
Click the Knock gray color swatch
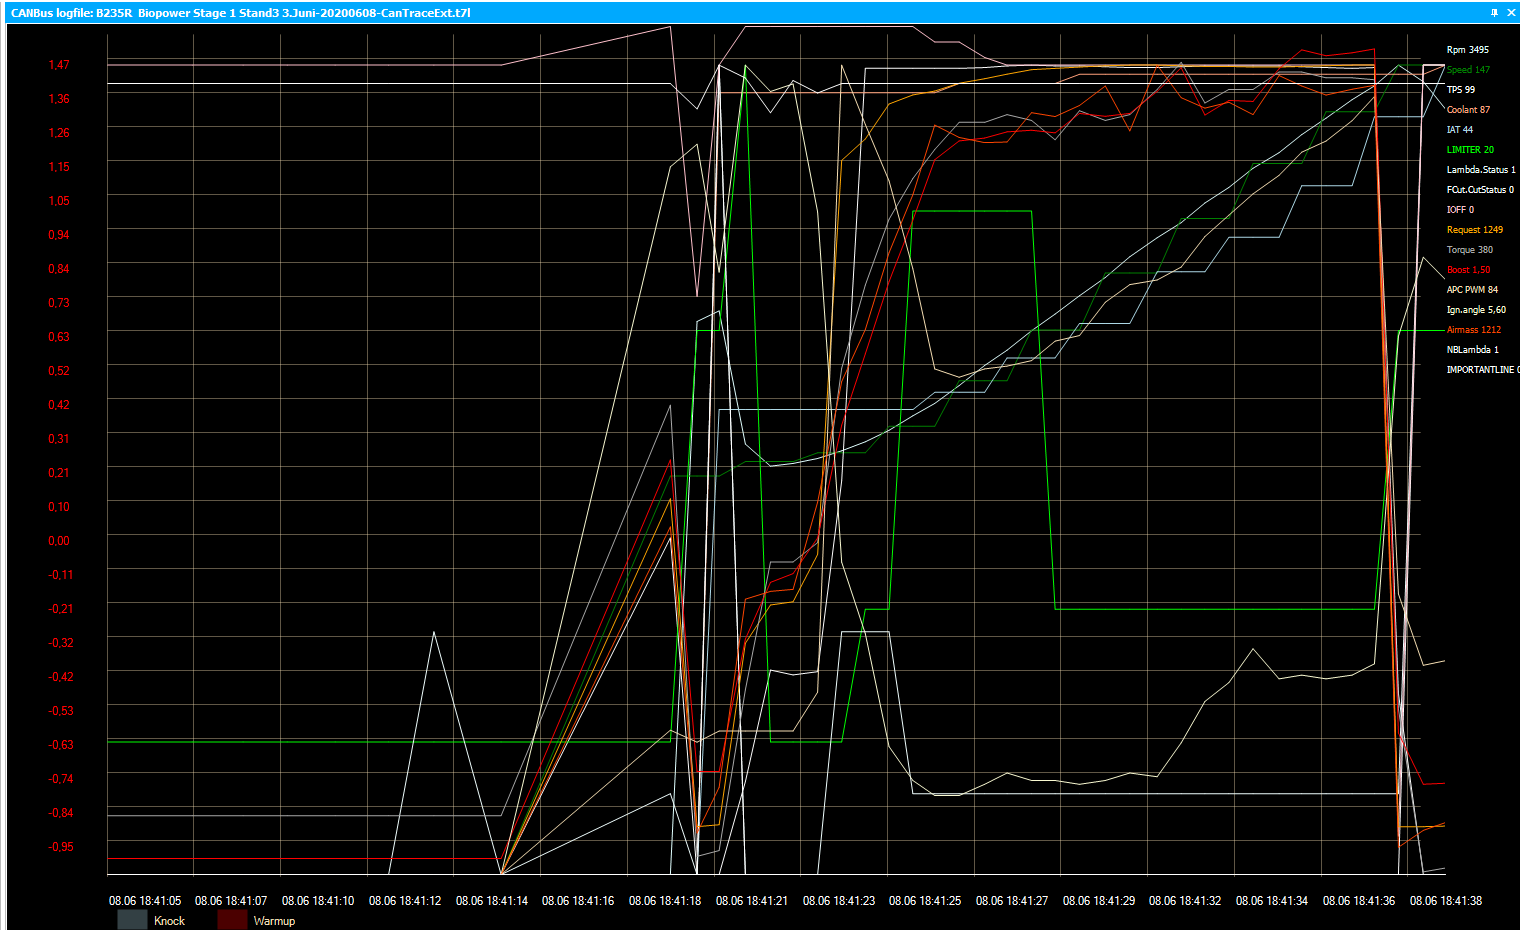[132, 920]
